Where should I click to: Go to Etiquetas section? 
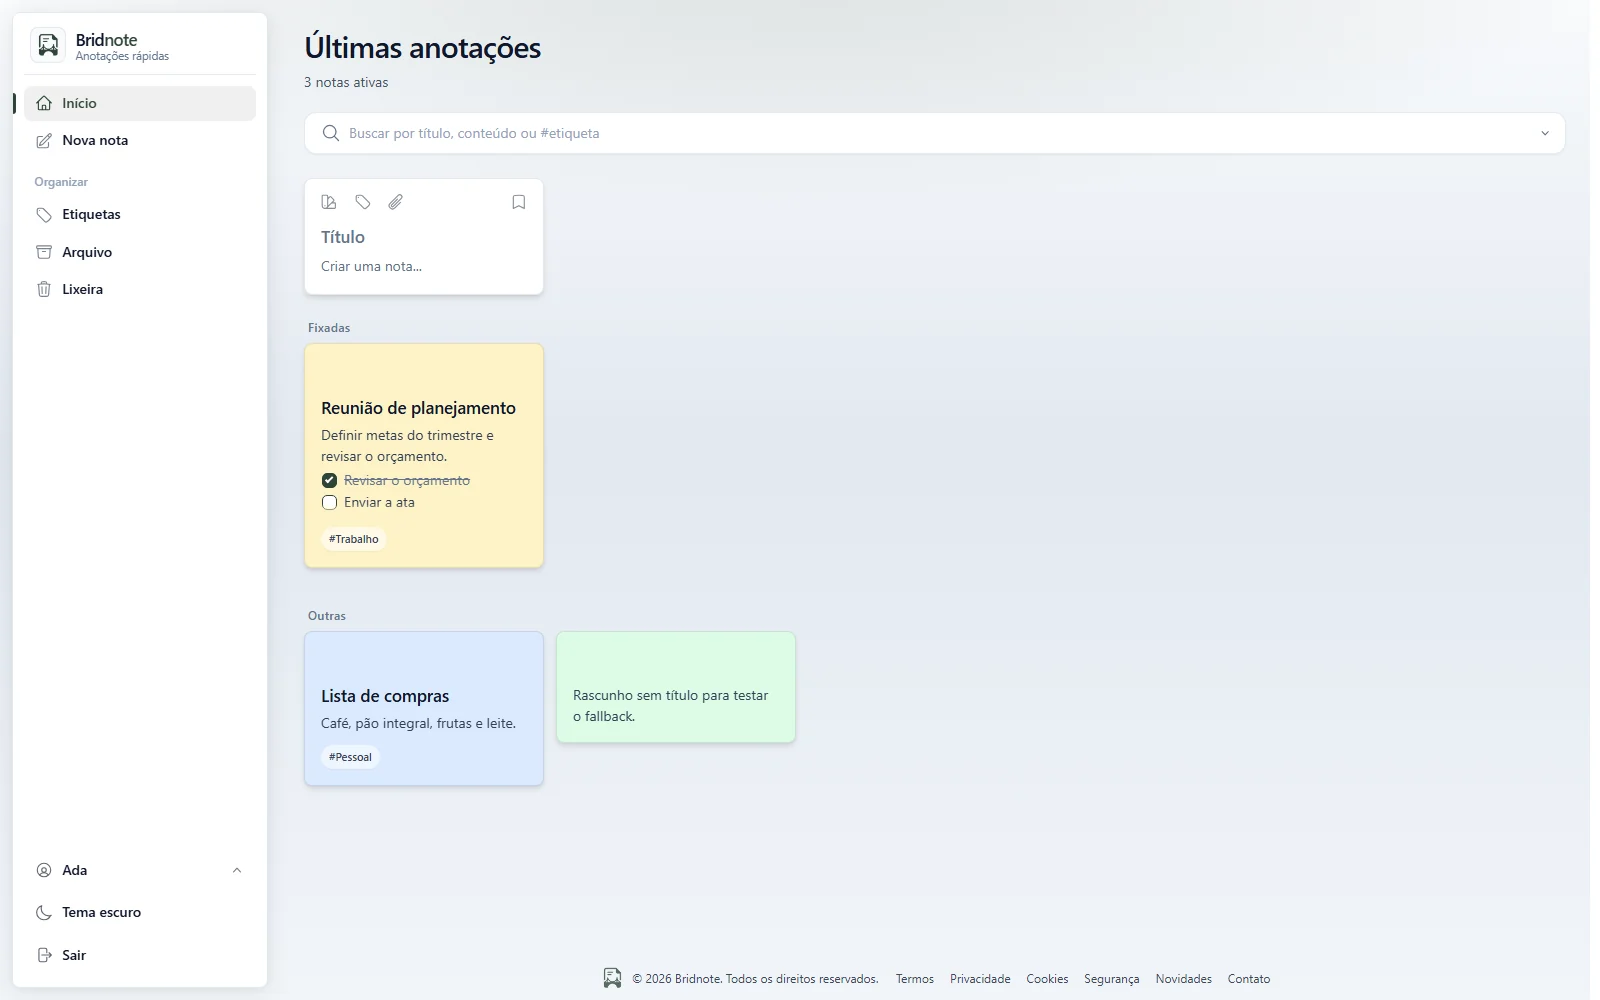[140, 215]
